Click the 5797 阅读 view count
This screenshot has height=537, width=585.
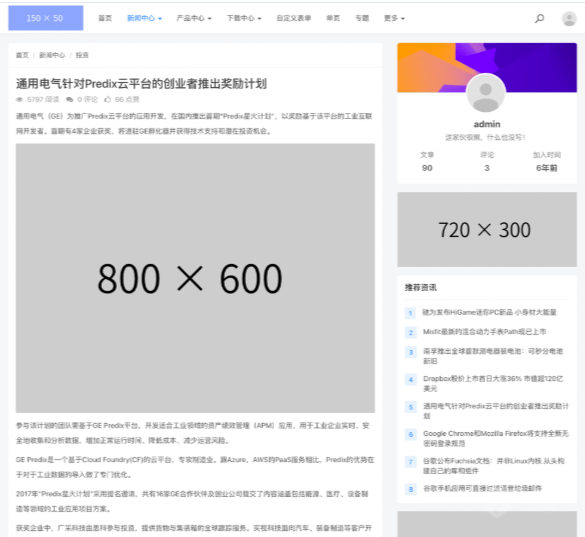43,99
